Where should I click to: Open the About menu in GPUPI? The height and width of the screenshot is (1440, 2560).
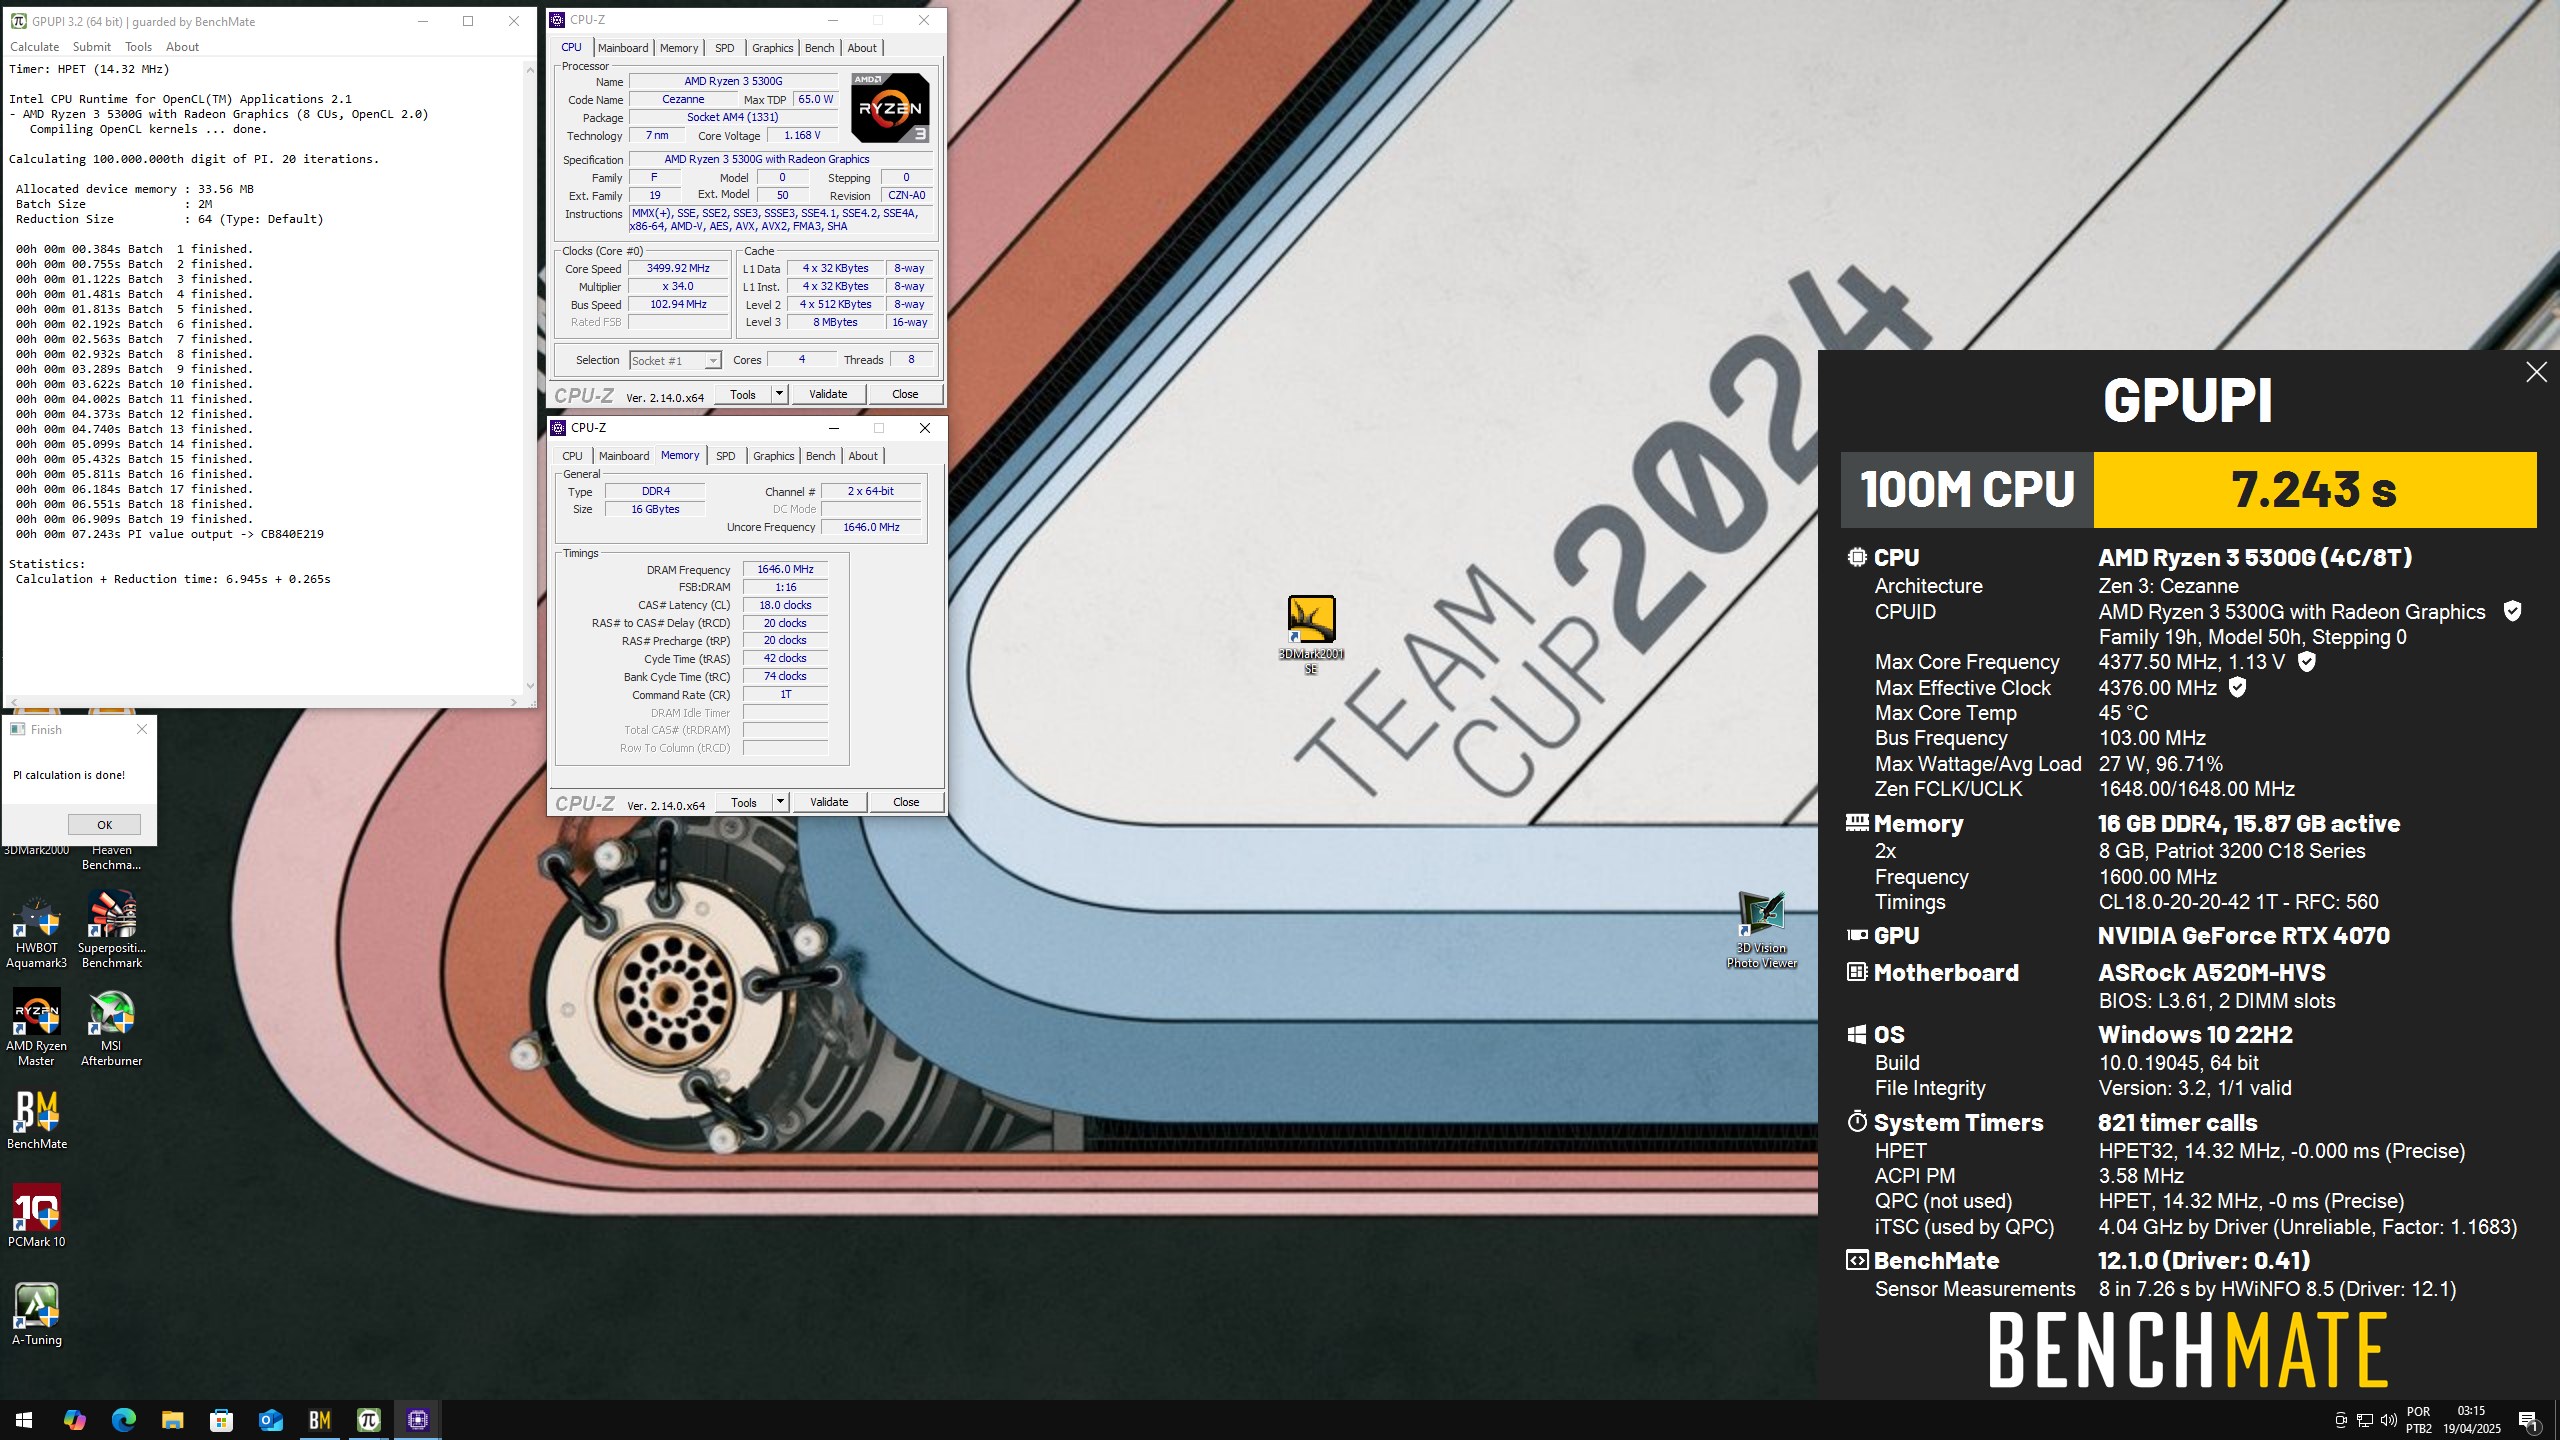point(182,47)
